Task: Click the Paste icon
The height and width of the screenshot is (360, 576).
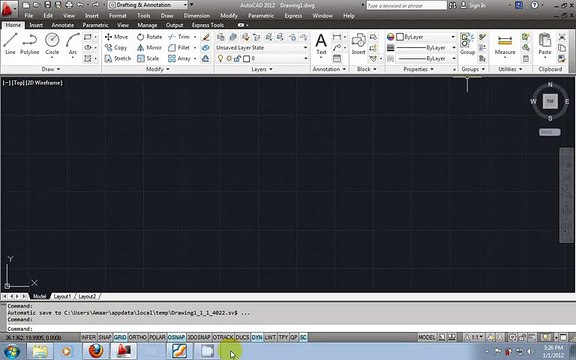Action: coord(545,44)
